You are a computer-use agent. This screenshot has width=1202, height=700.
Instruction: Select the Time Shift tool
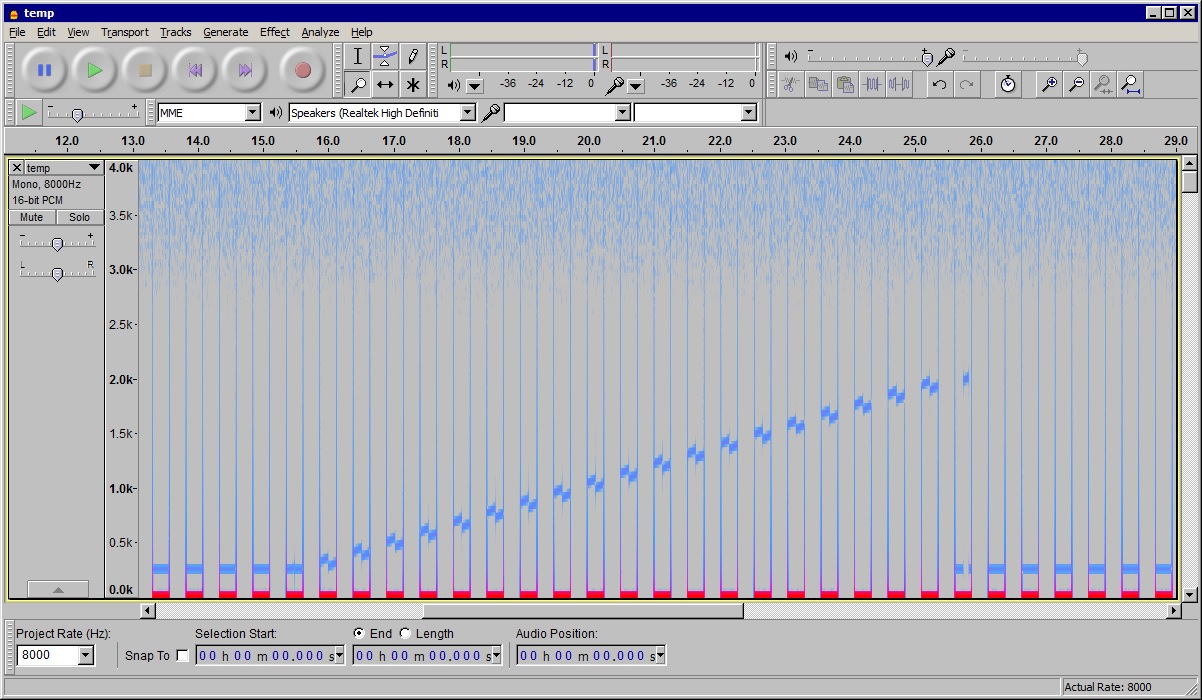[385, 85]
